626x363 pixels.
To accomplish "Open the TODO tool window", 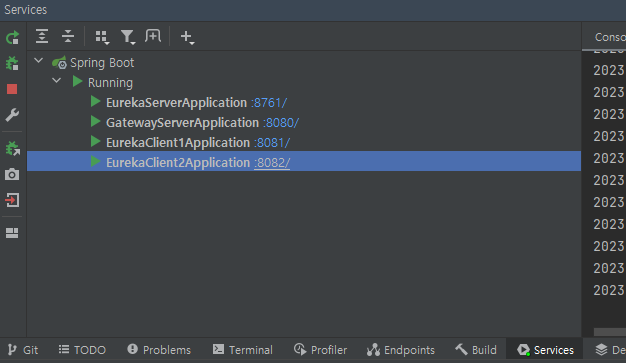I will tap(82, 350).
